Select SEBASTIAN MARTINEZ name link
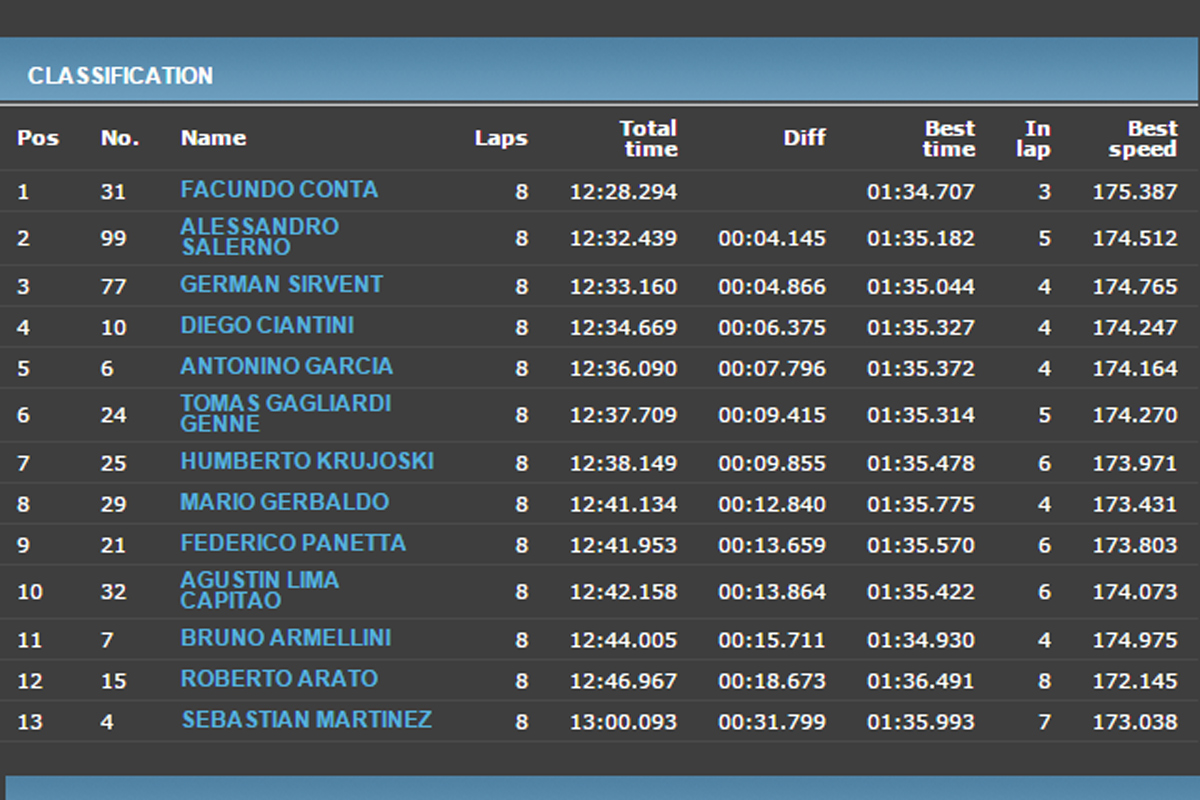This screenshot has height=800, width=1200. tap(307, 719)
